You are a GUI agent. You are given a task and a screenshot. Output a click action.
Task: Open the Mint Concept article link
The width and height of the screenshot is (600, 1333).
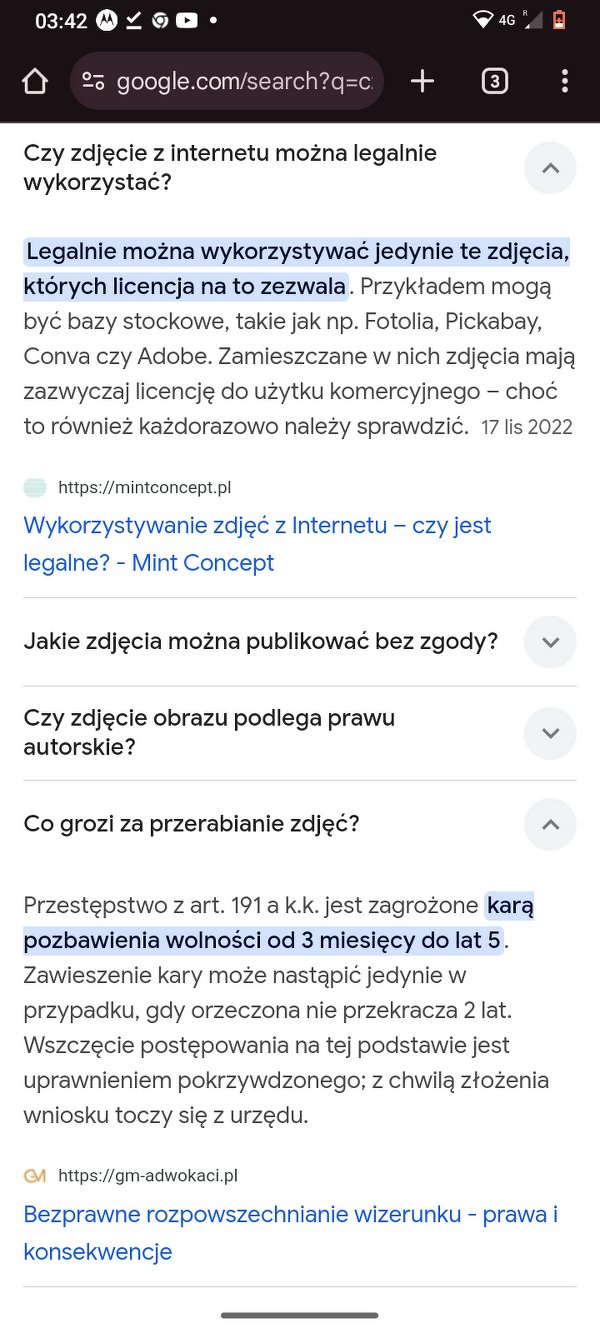tap(257, 544)
